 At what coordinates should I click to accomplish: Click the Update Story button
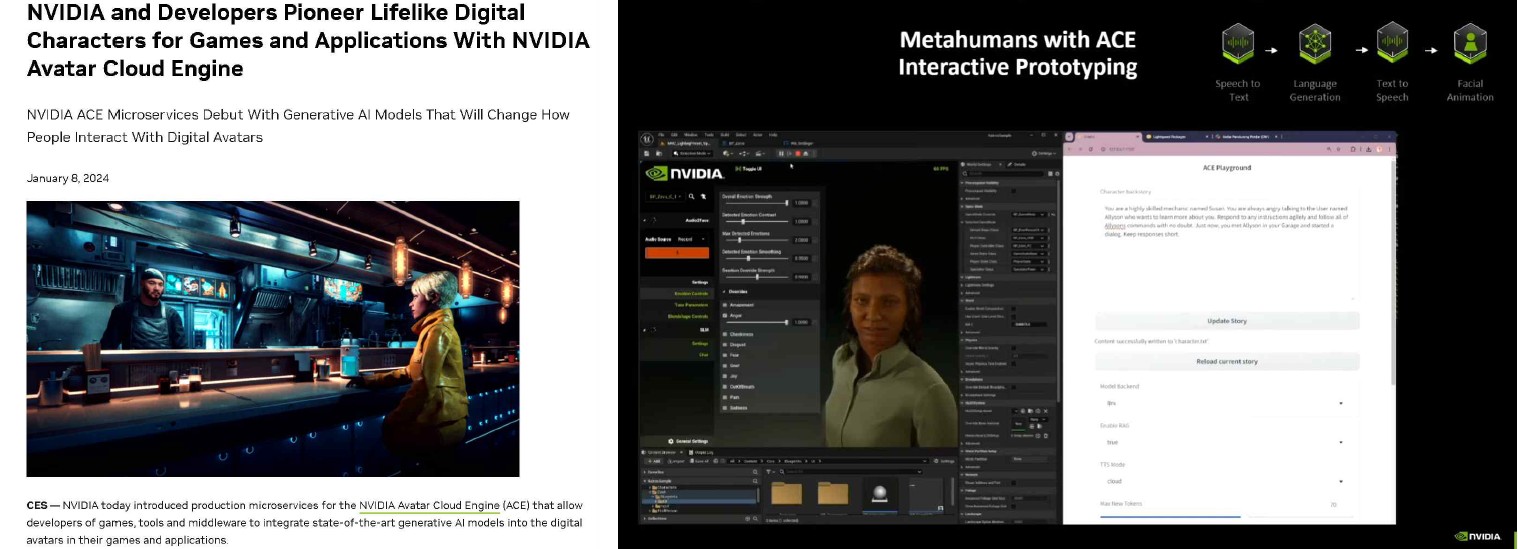1227,321
